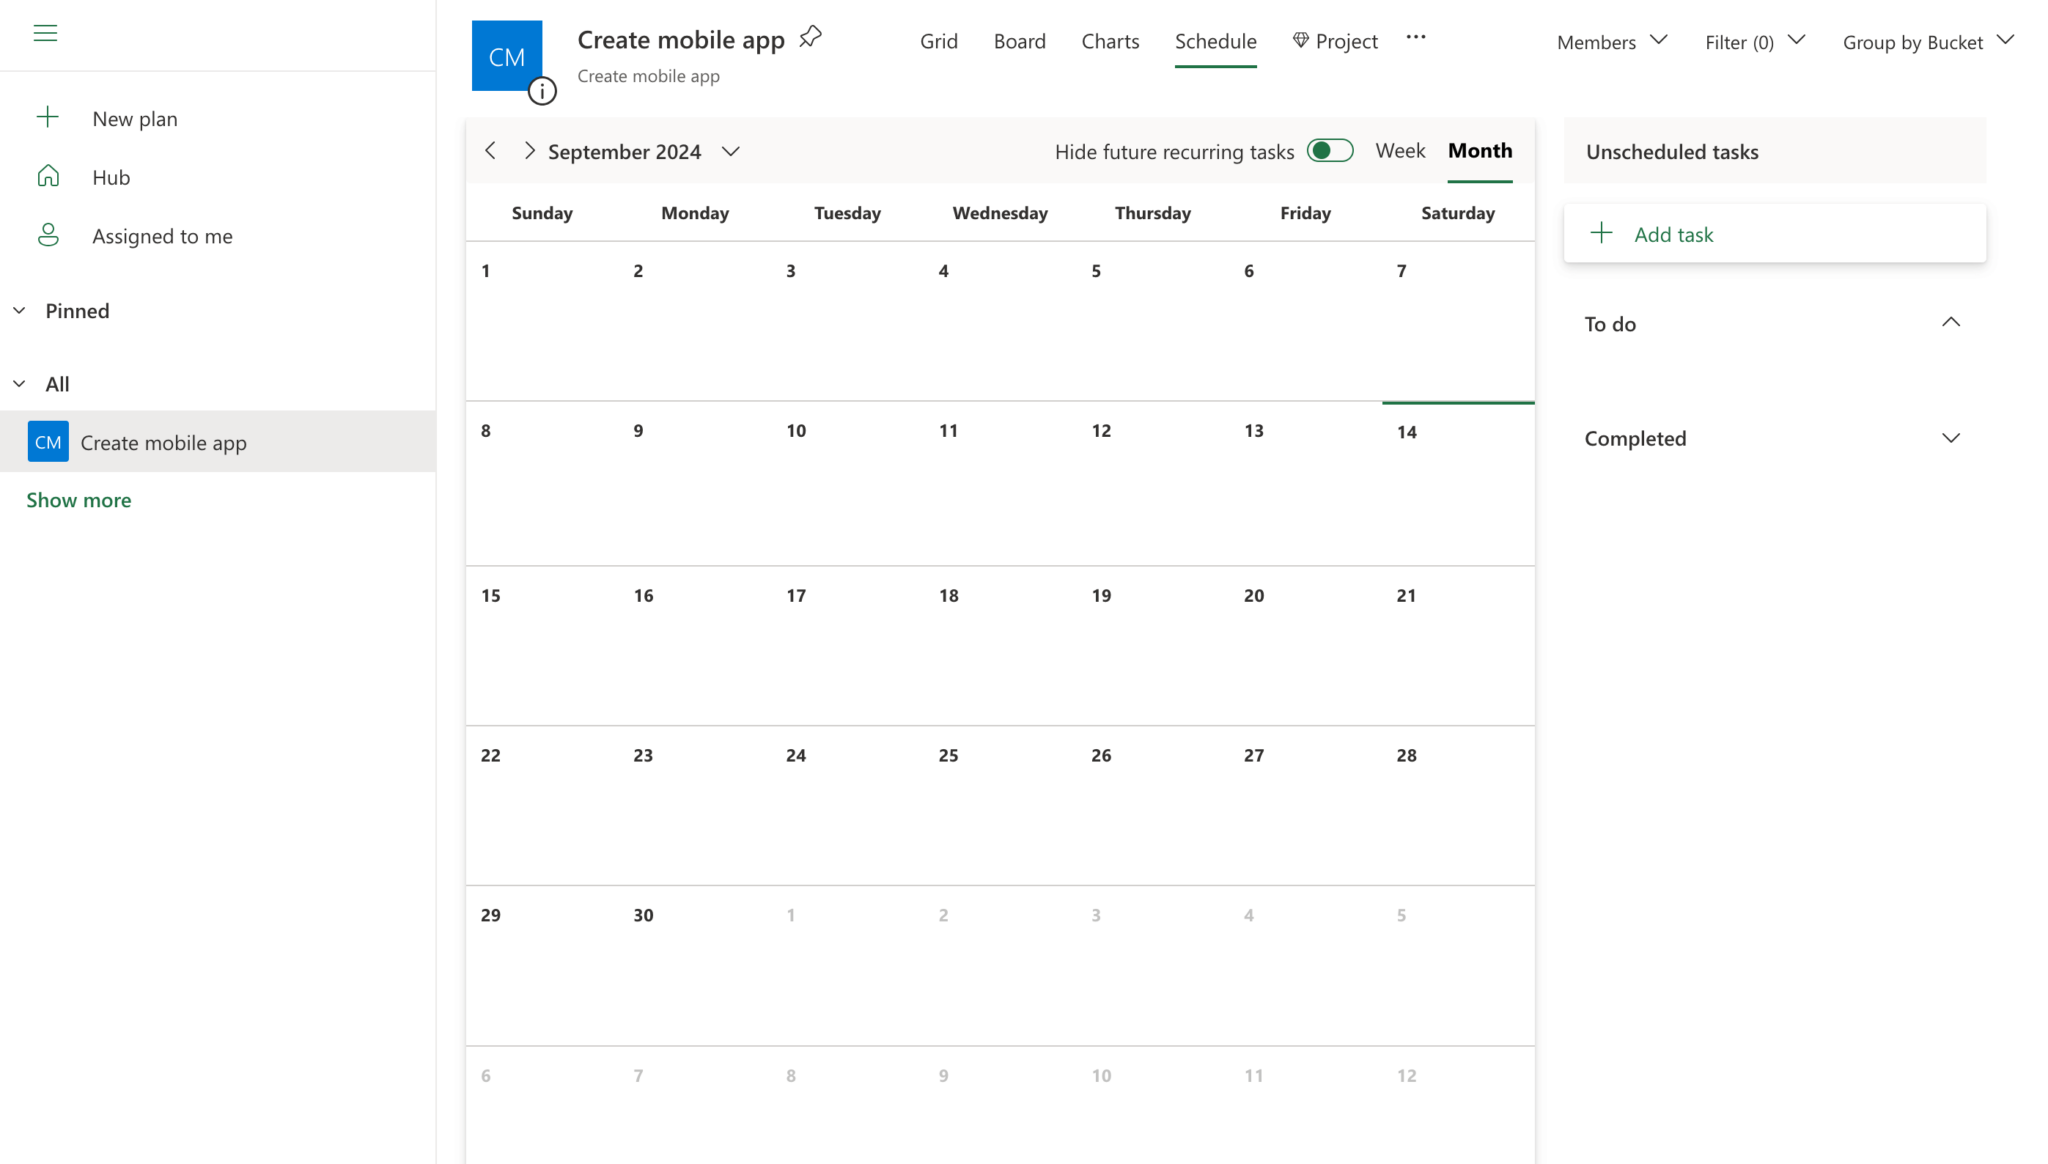Screen dimensions: 2048x1164
Task: Click the New plan plus icon
Action: (47, 118)
